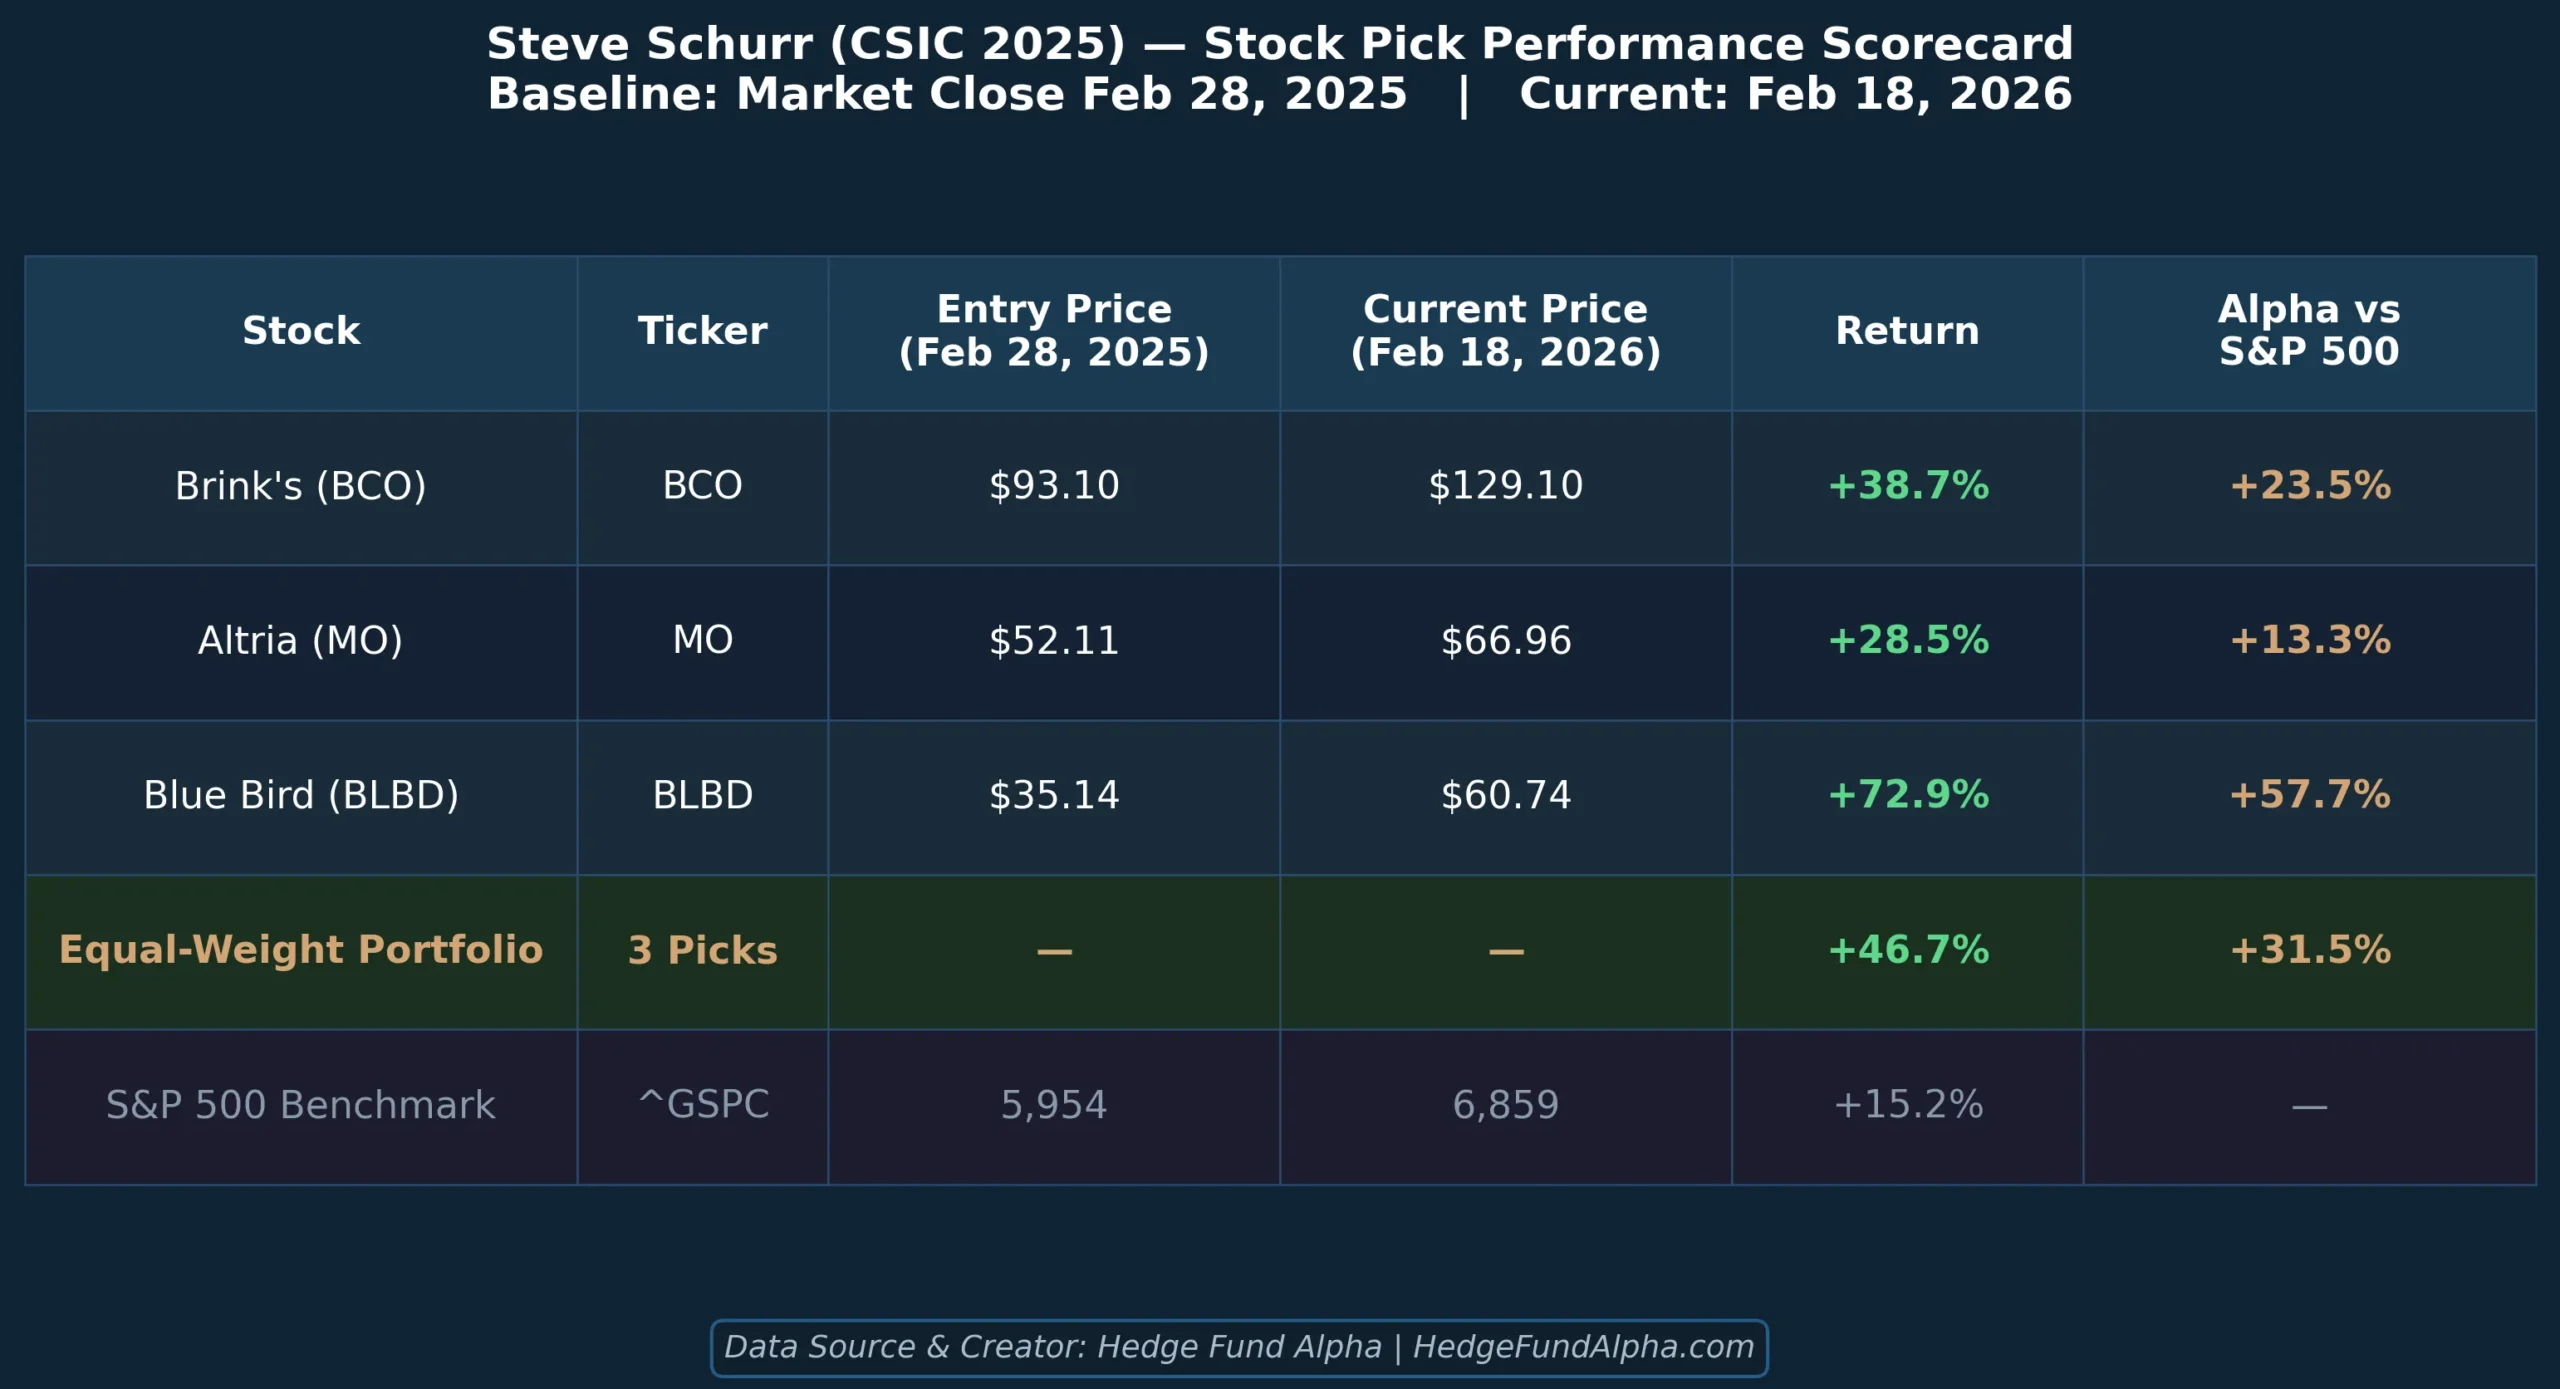Select the Entry Price column header

[1054, 331]
